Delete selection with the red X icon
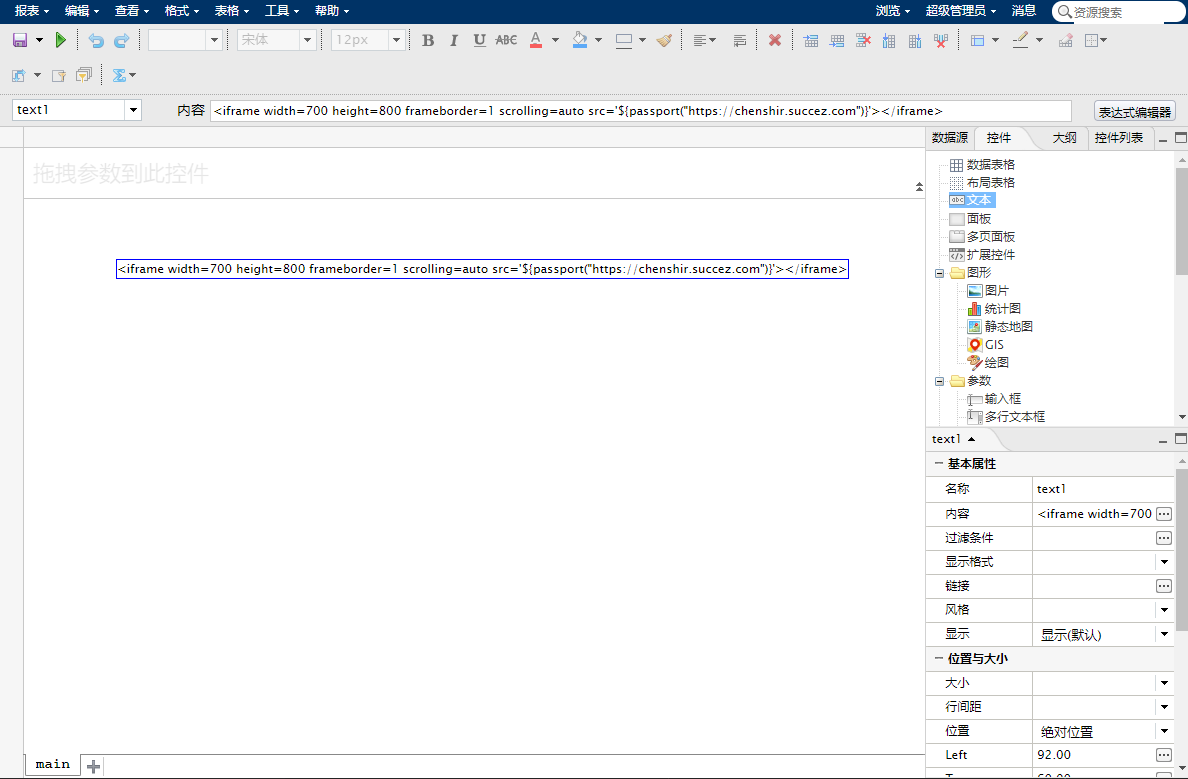This screenshot has width=1188, height=779. 774,40
